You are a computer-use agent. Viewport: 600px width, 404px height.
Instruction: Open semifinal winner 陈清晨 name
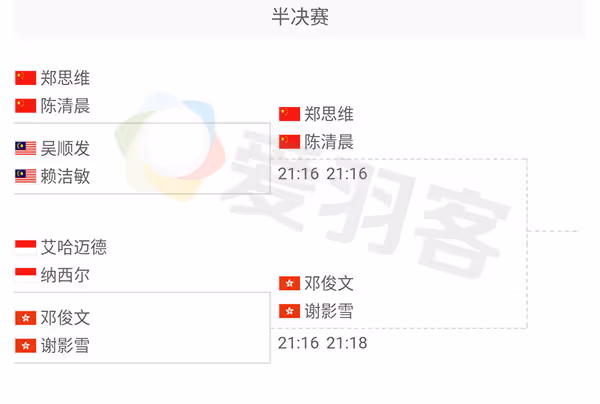329,142
